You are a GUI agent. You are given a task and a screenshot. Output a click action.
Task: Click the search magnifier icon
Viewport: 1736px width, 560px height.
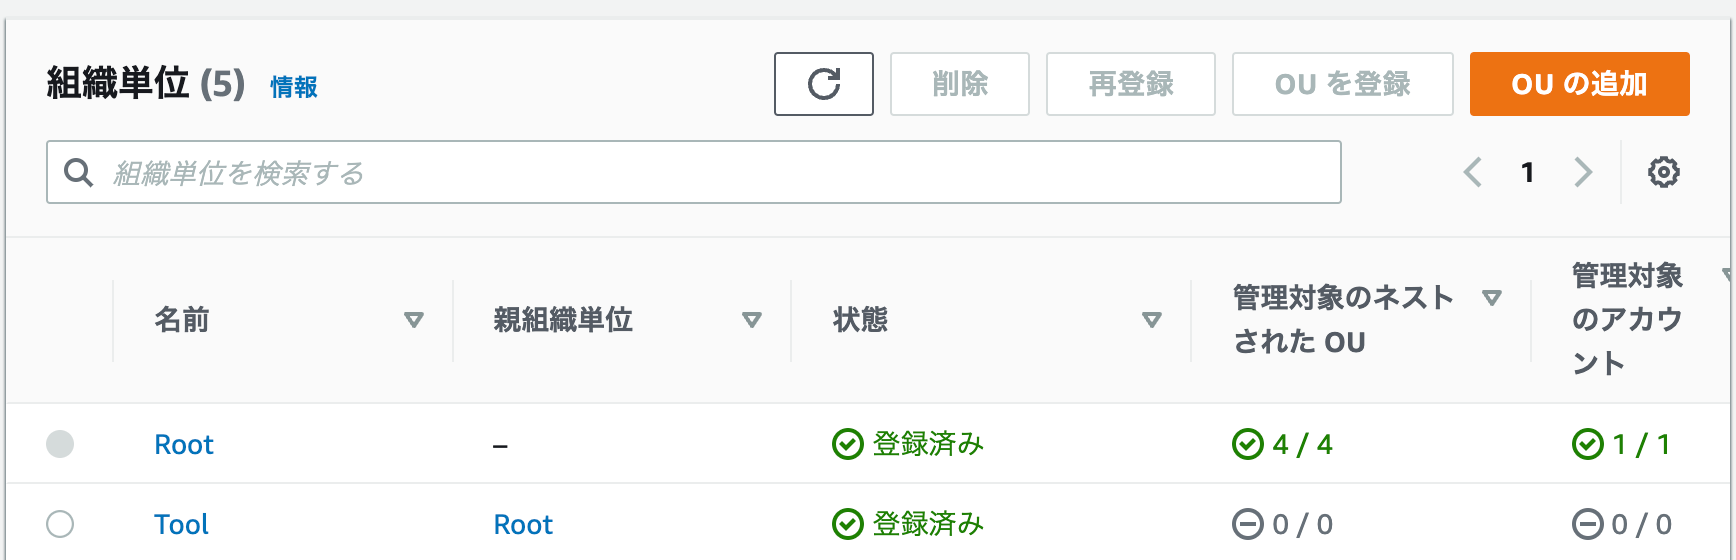(x=78, y=172)
